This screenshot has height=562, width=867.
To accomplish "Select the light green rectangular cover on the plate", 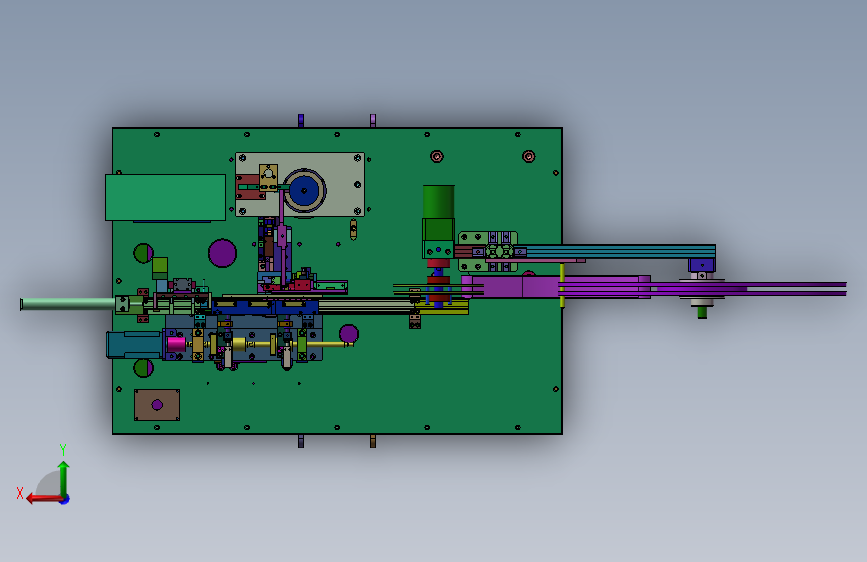I will click(165, 197).
